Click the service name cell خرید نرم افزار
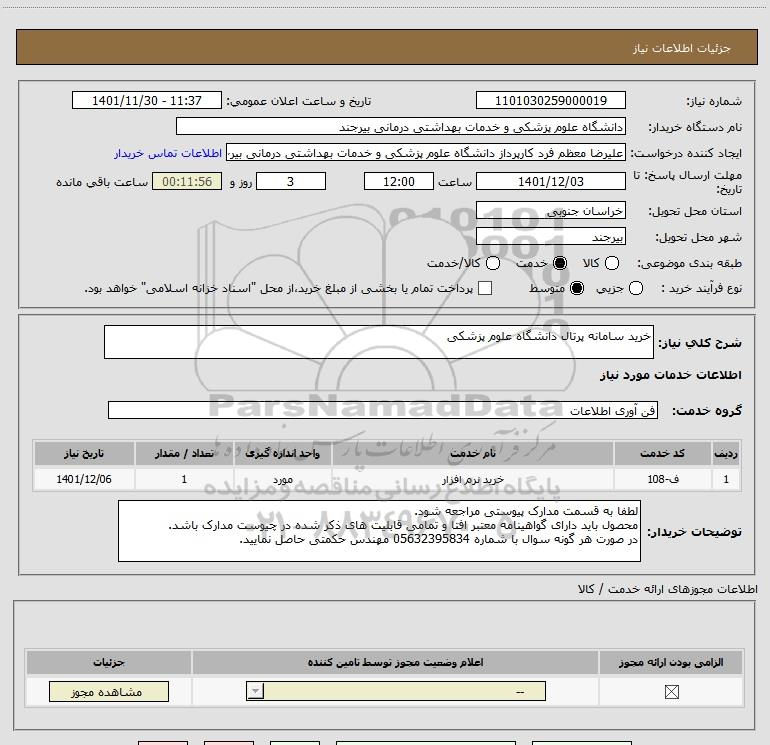Screen dimensions: 770x745 pyautogui.click(x=472, y=479)
